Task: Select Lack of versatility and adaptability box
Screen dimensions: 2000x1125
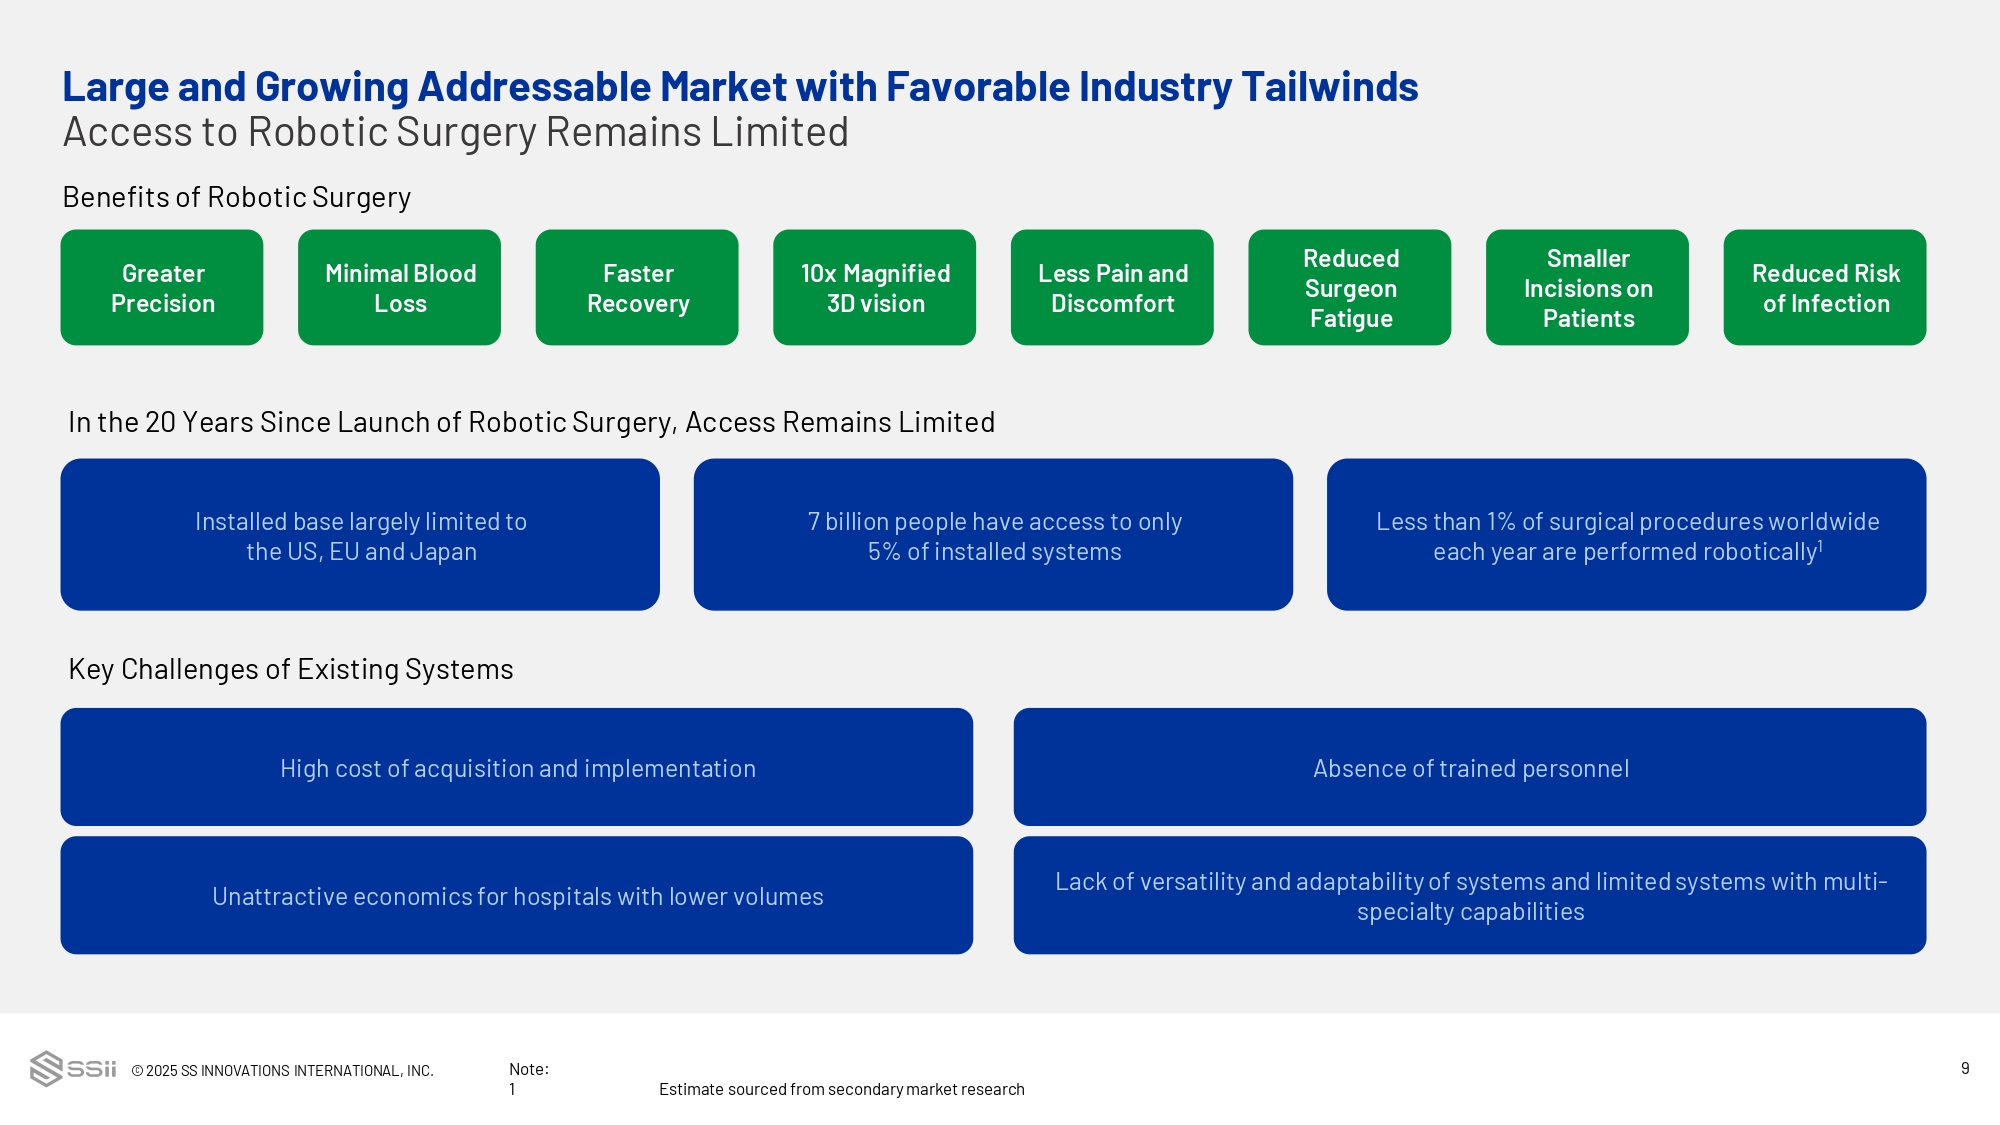Action: [x=1469, y=895]
